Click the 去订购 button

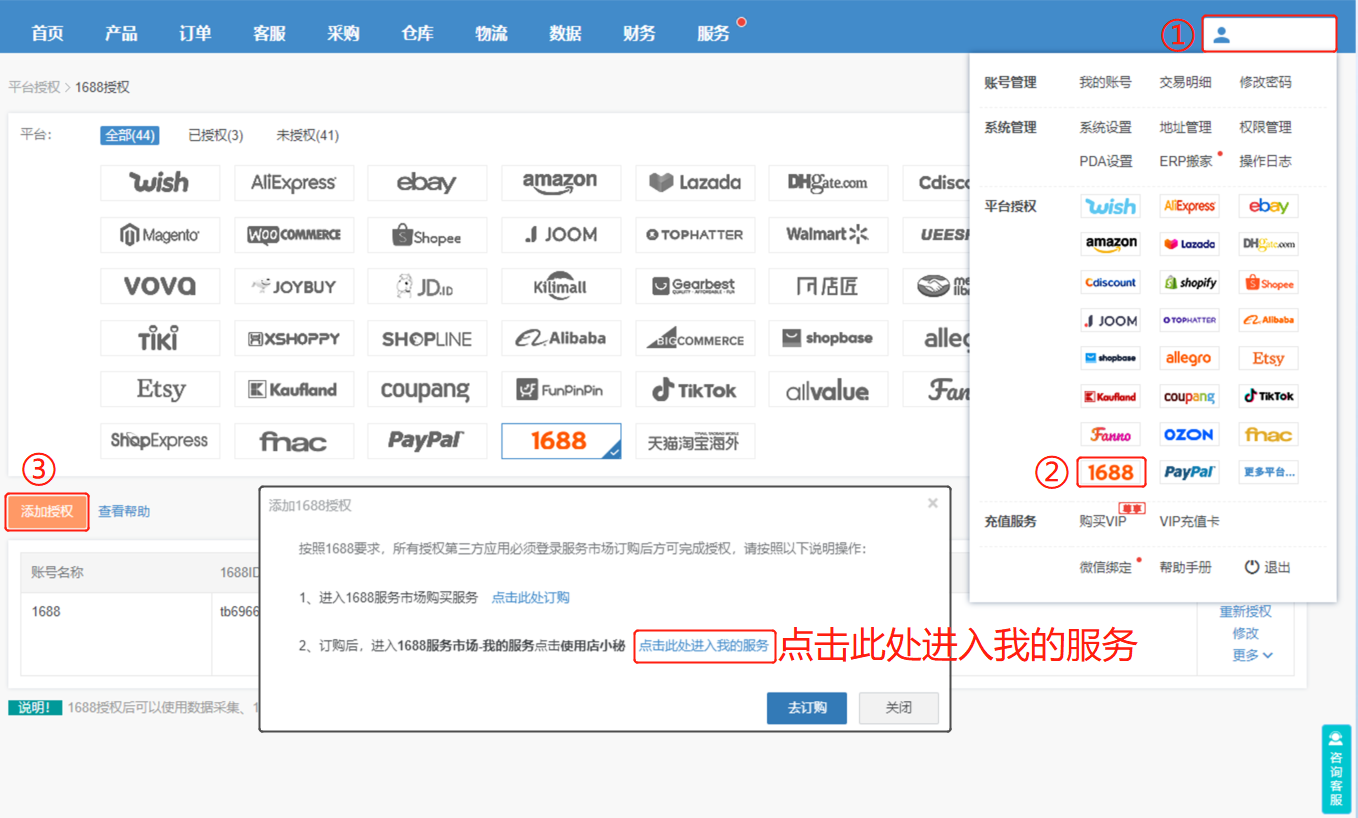tap(807, 708)
